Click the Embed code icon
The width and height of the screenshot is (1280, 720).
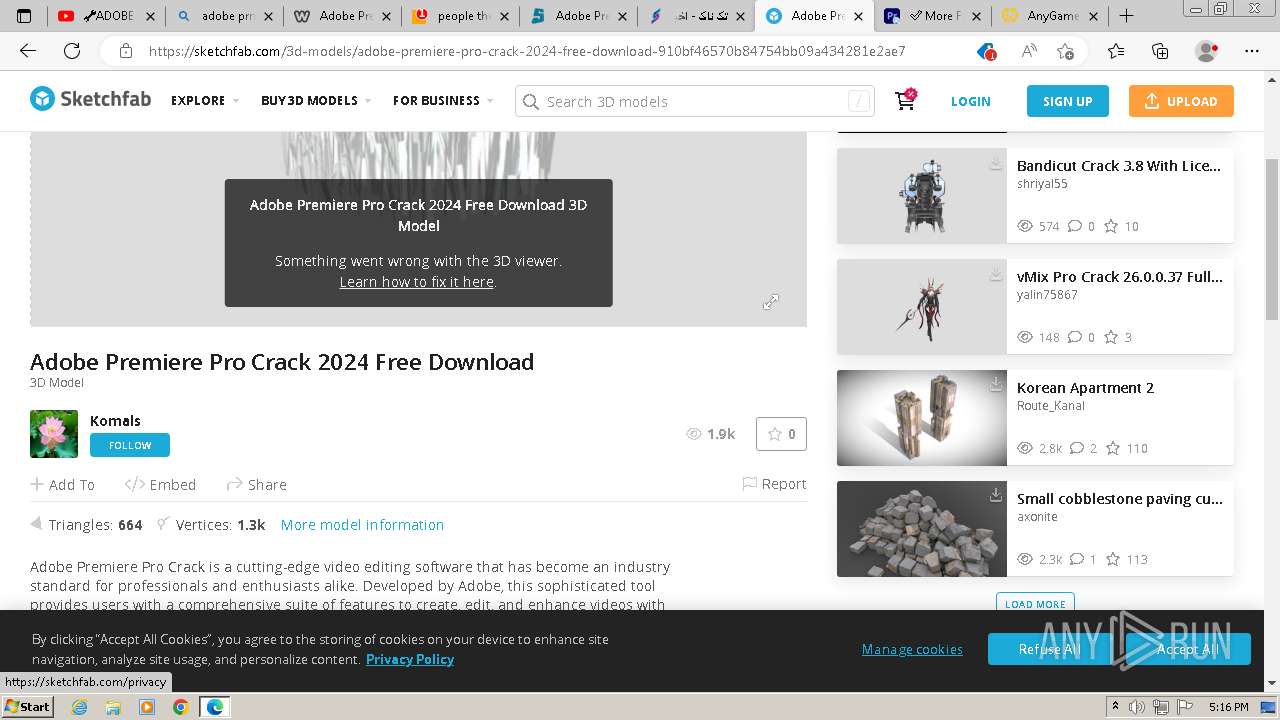(x=134, y=484)
